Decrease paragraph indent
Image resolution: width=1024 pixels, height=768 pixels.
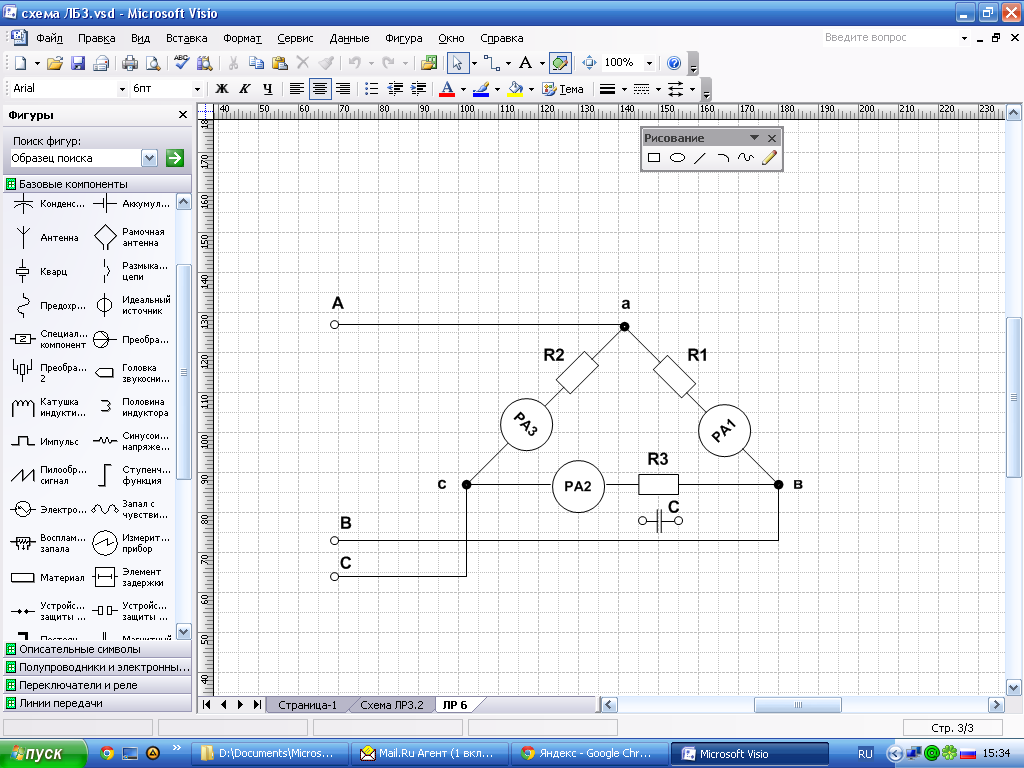tap(395, 89)
